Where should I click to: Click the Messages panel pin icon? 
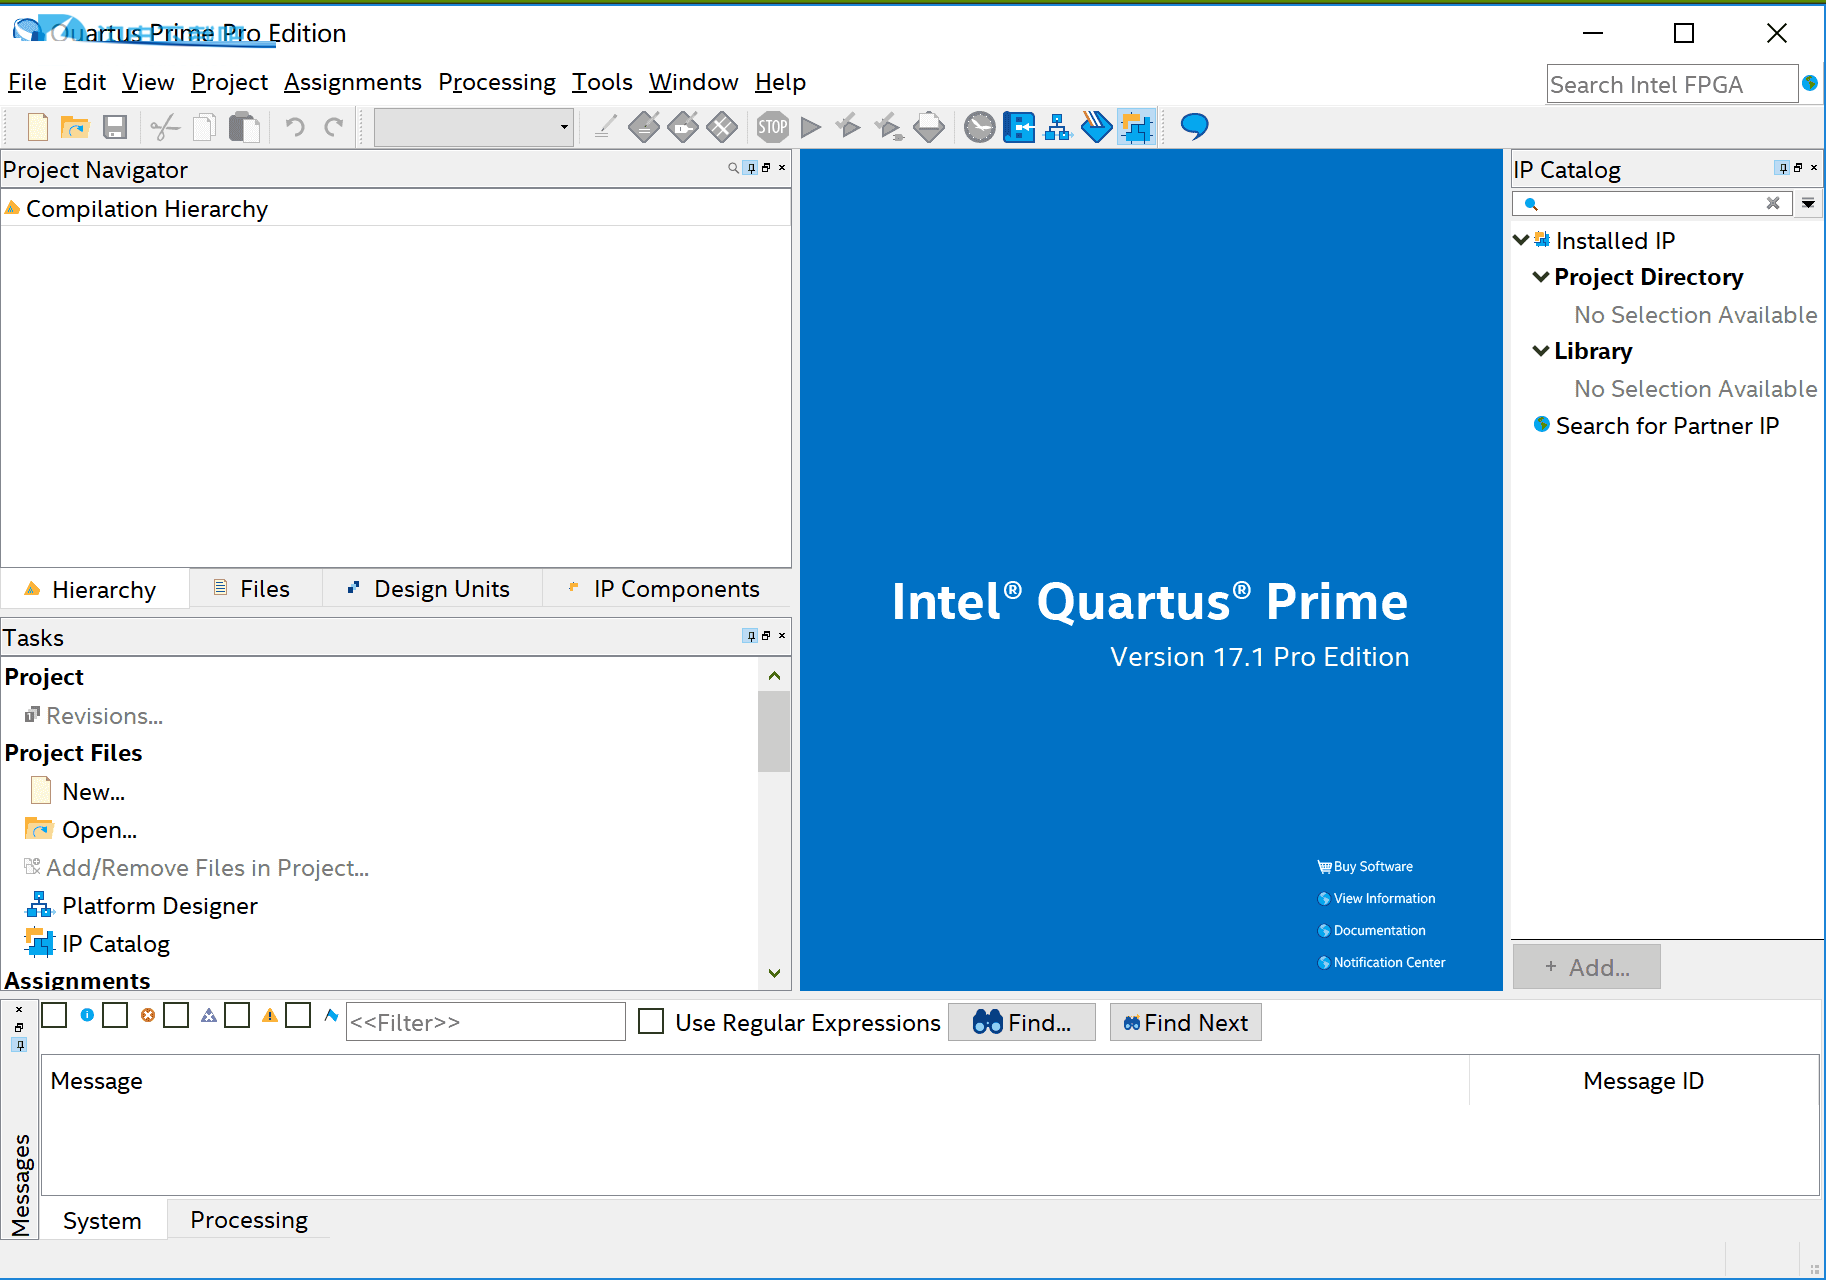click(x=19, y=1045)
